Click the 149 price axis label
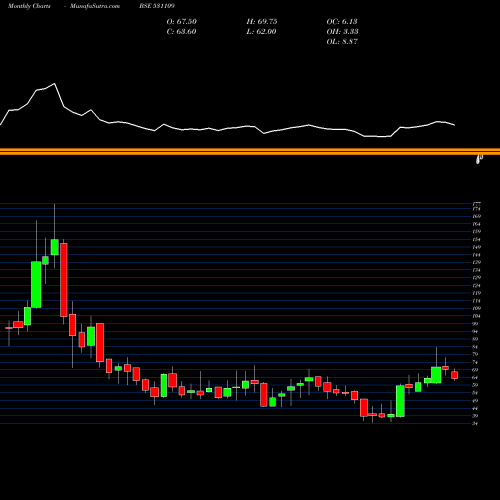Screen dimensions: 500x500 coord(476,247)
